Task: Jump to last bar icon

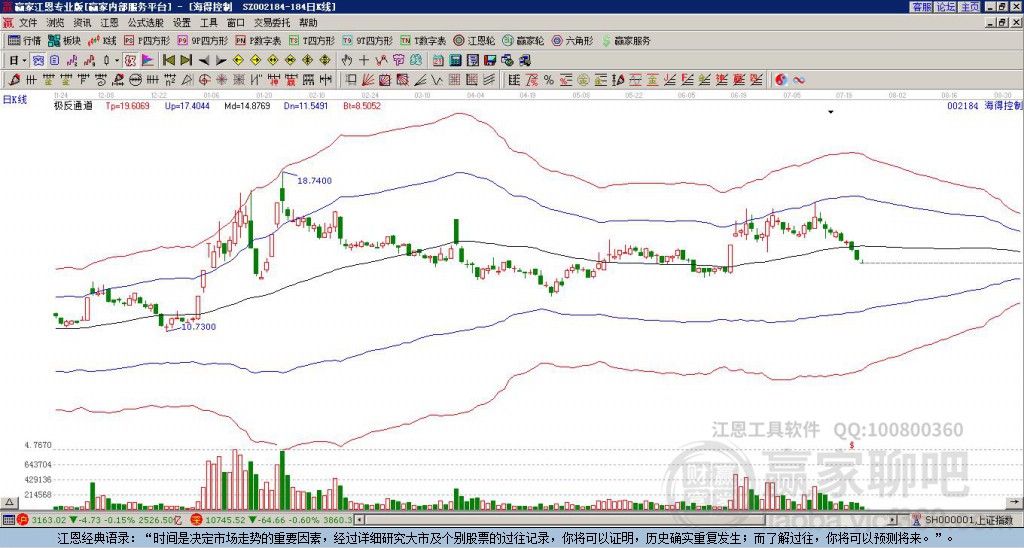Action: [x=186, y=61]
